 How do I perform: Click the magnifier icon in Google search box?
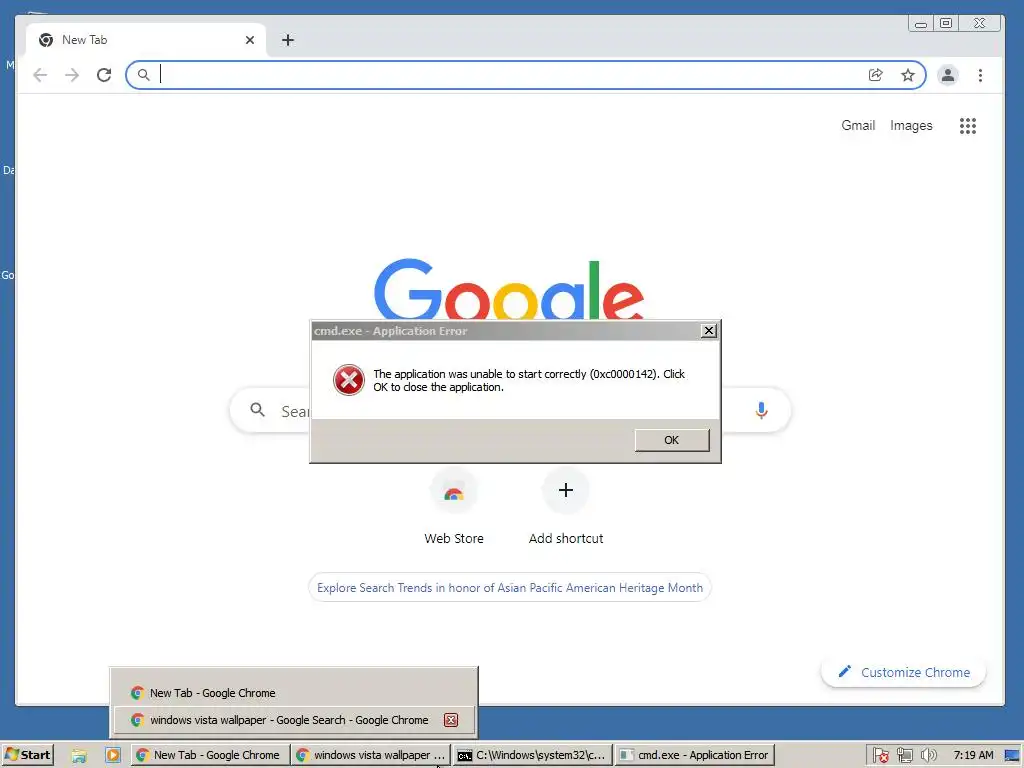tap(257, 410)
